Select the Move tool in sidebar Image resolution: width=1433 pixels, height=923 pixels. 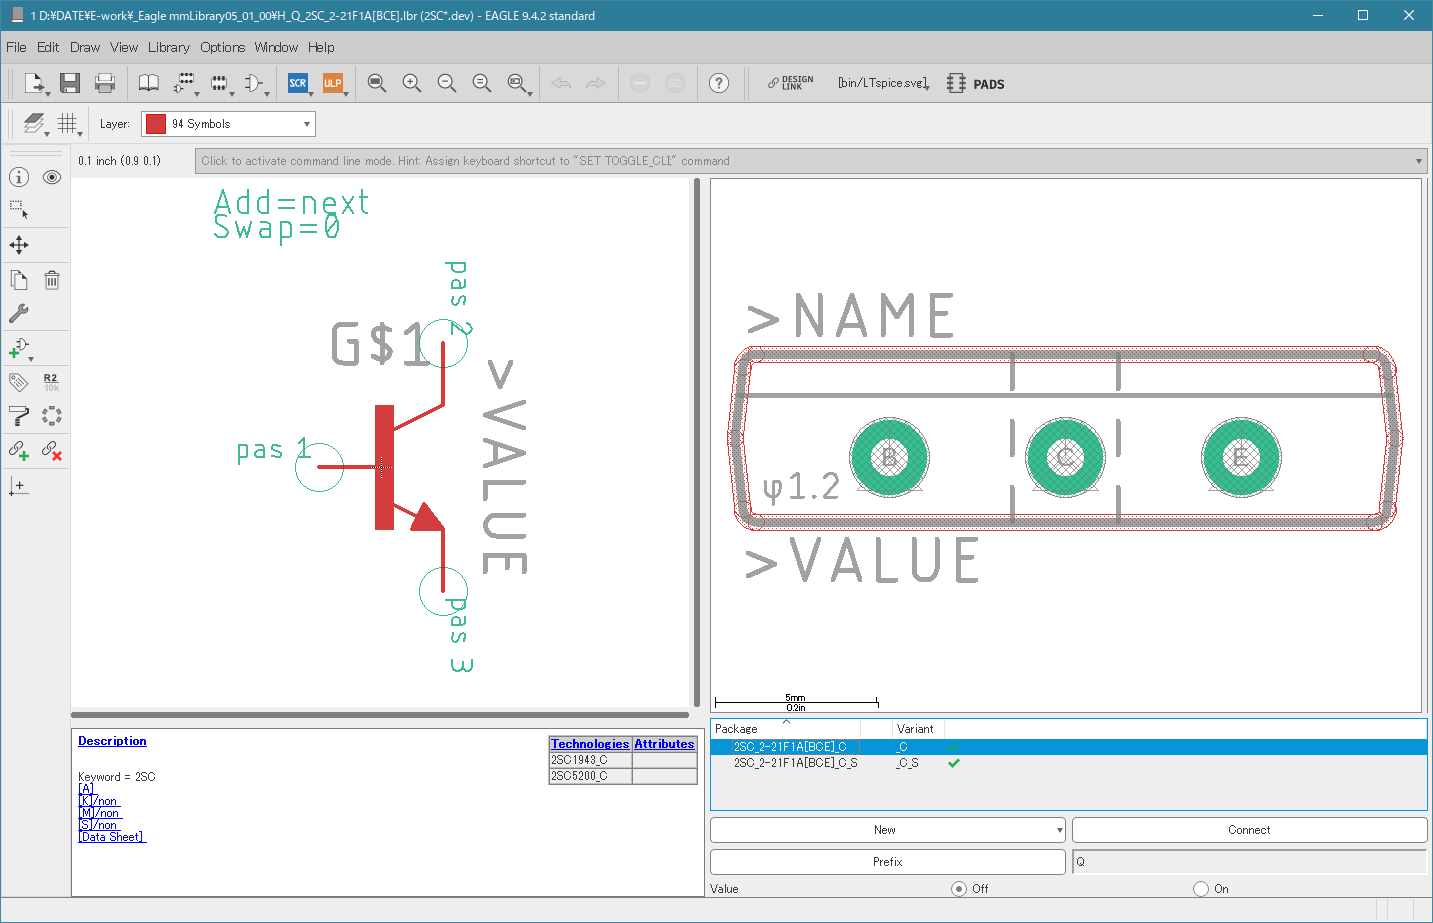point(19,245)
